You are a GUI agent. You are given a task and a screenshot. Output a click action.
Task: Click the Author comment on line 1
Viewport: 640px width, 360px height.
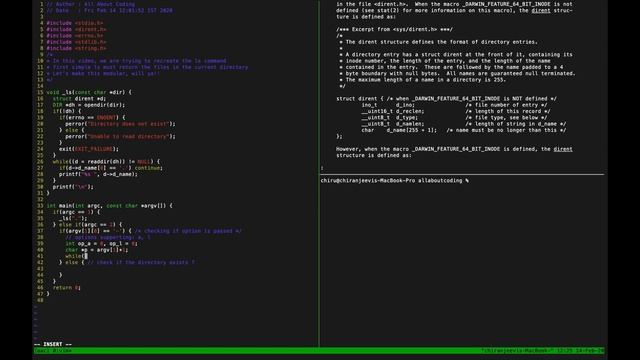(x=91, y=4)
